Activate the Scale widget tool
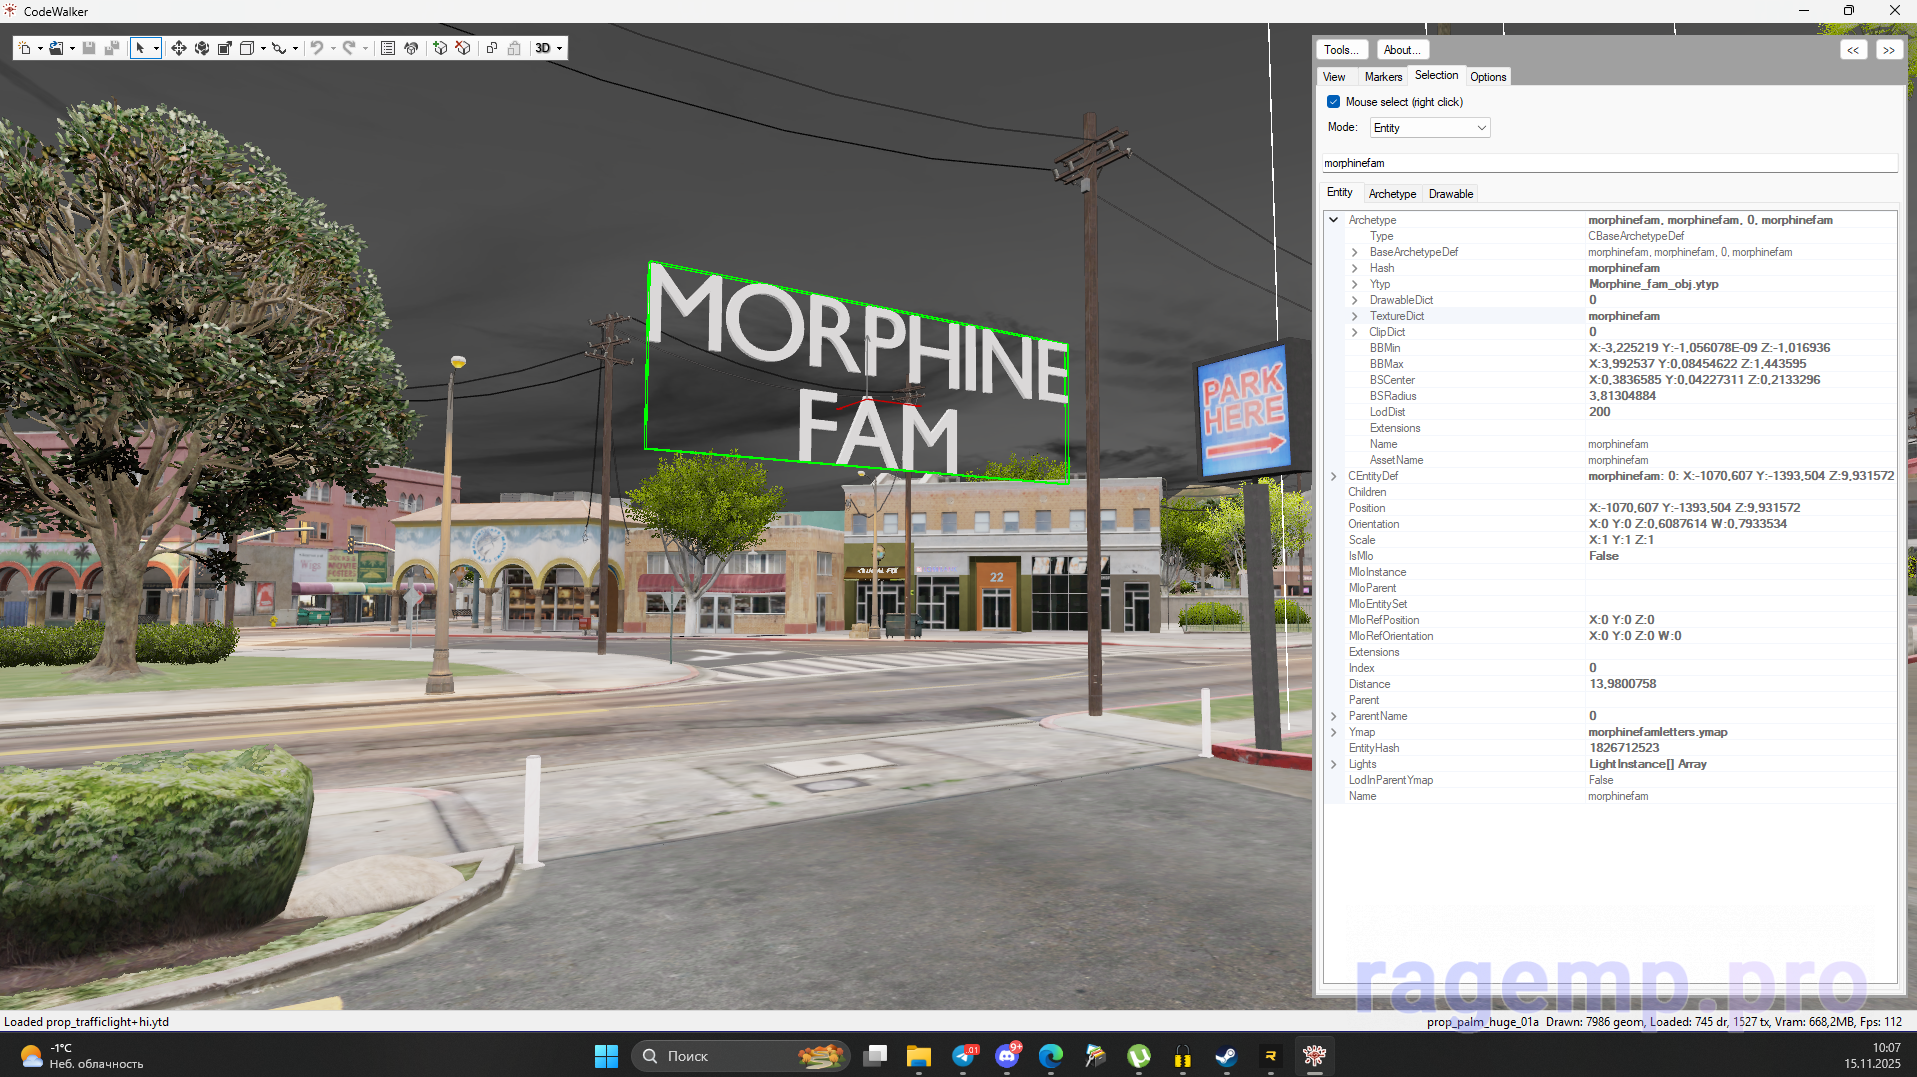 225,48
